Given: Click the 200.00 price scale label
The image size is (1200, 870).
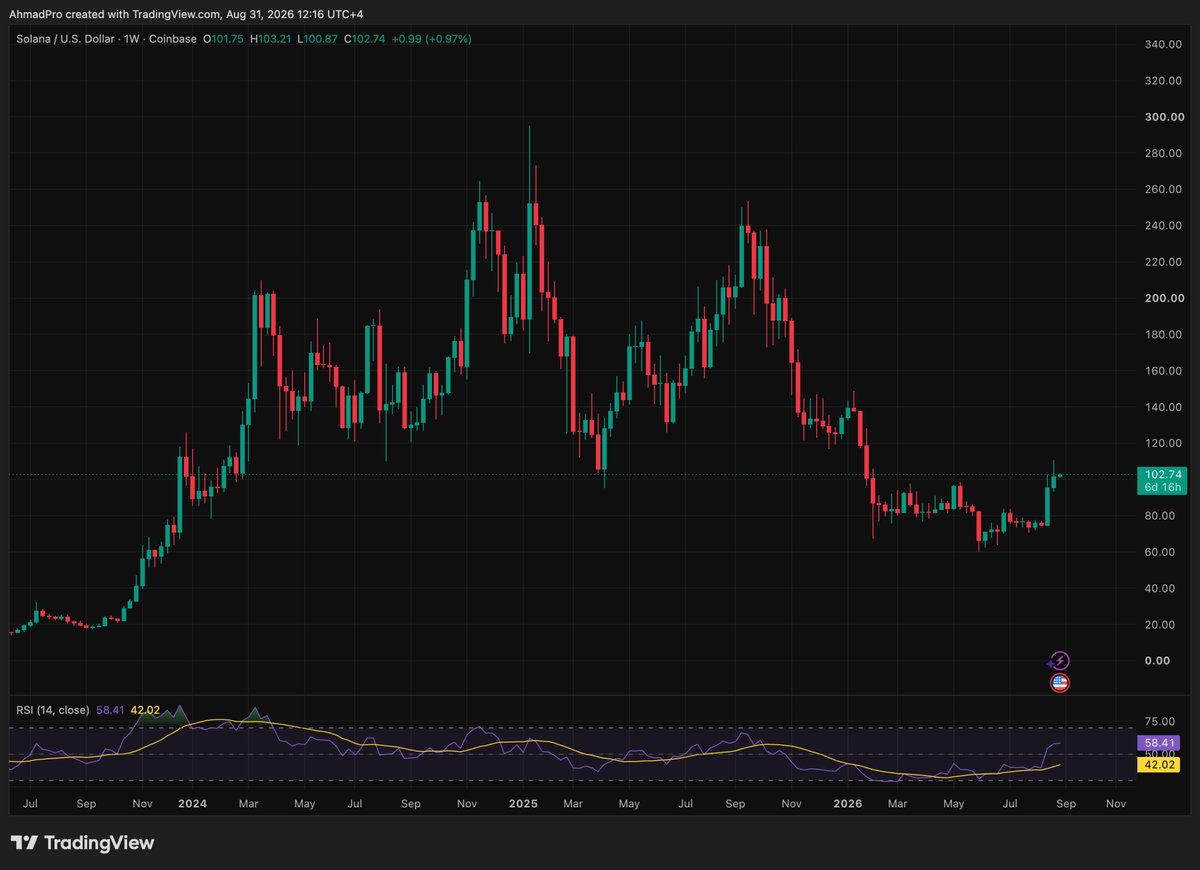Looking at the screenshot, I should [x=1164, y=298].
